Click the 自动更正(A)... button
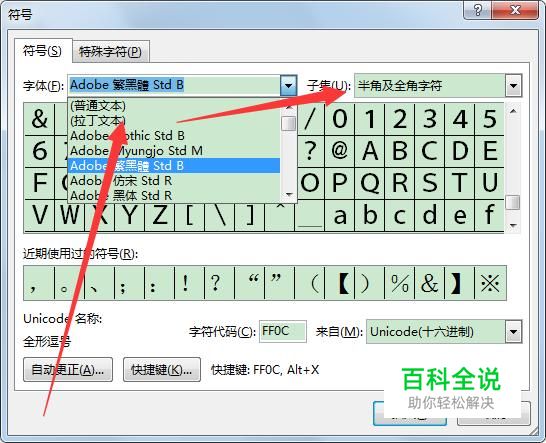 click(68, 370)
